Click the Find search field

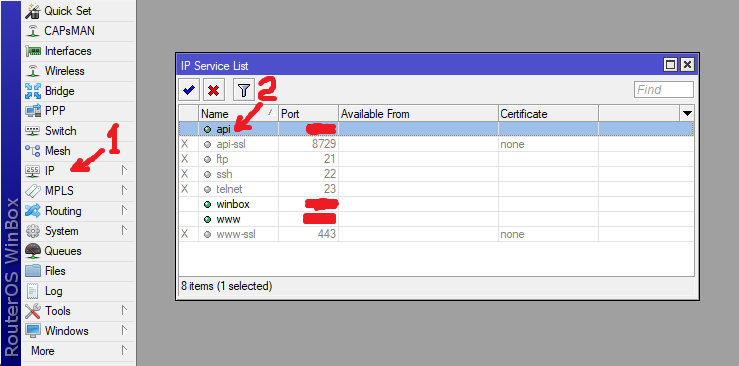[664, 89]
